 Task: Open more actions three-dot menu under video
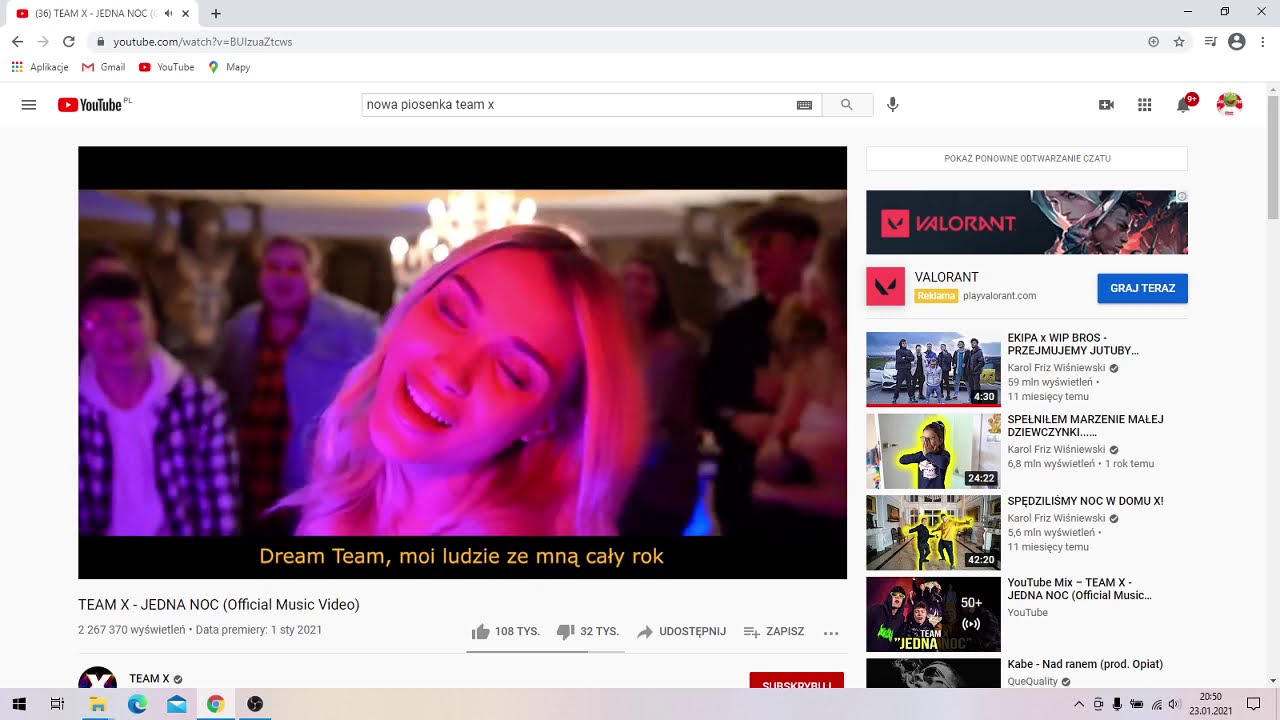830,632
